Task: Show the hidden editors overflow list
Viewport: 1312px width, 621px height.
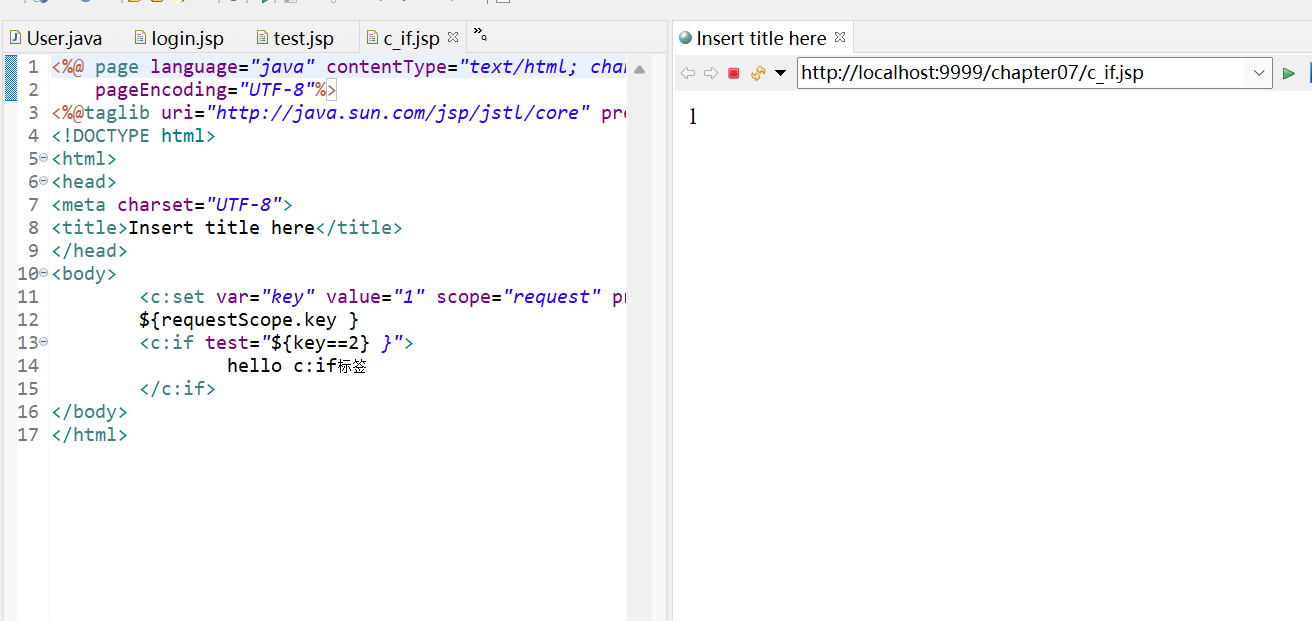Action: pyautogui.click(x=480, y=34)
